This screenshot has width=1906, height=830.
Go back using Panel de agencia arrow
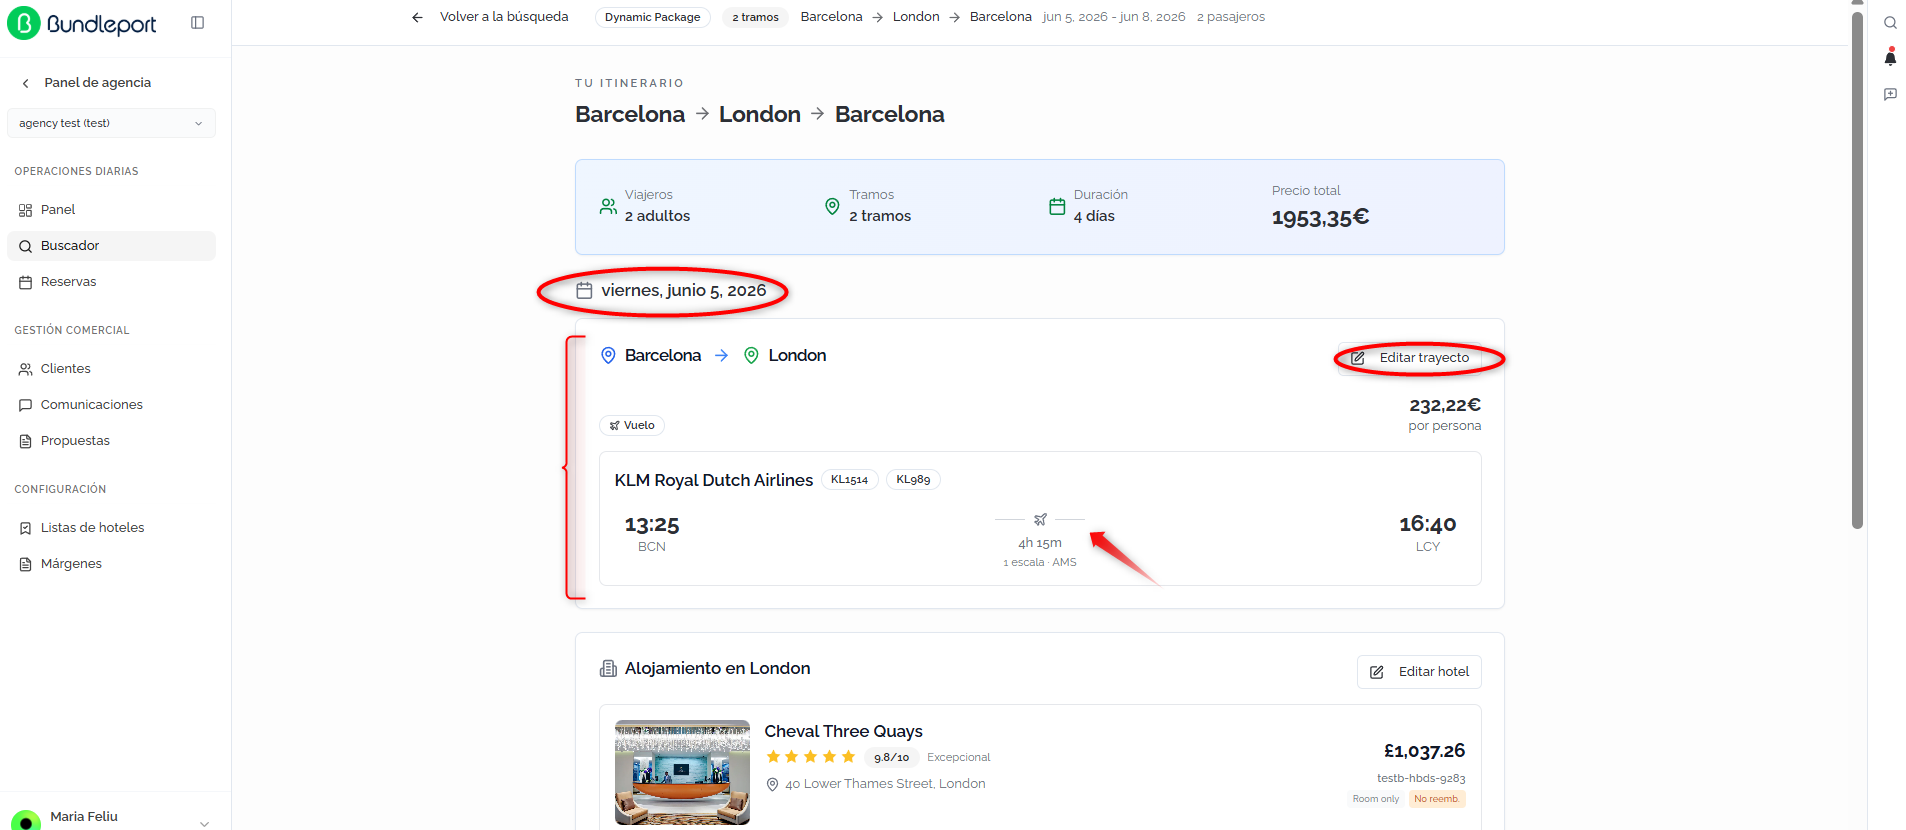point(26,83)
